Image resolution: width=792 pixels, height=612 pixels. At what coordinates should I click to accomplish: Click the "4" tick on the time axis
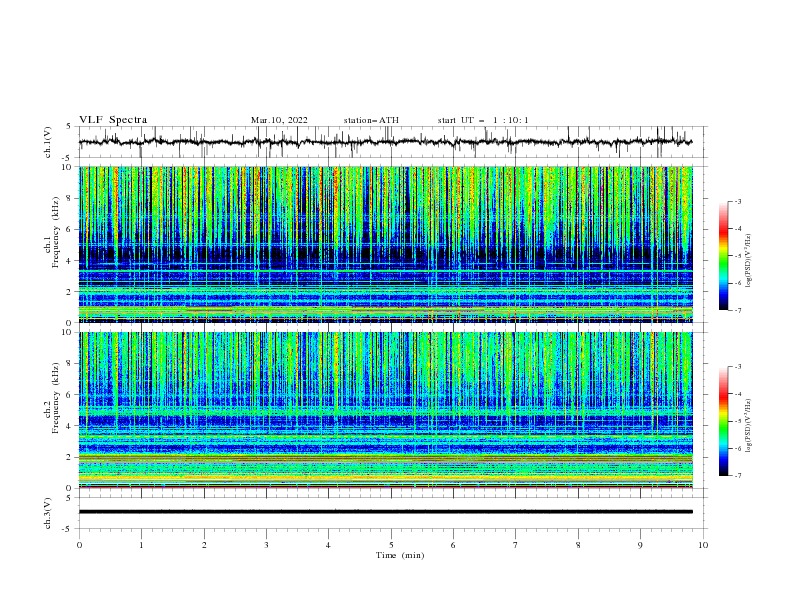point(328,545)
